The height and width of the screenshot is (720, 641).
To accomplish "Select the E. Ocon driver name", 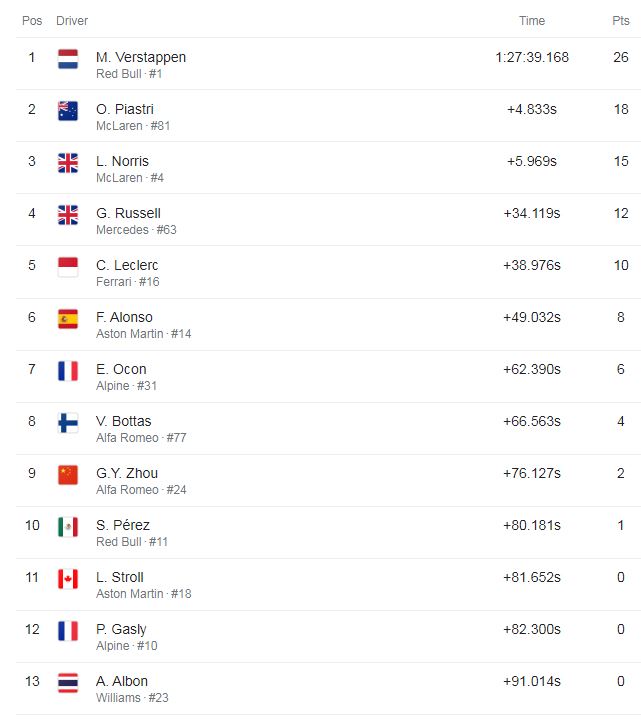I will pos(121,369).
